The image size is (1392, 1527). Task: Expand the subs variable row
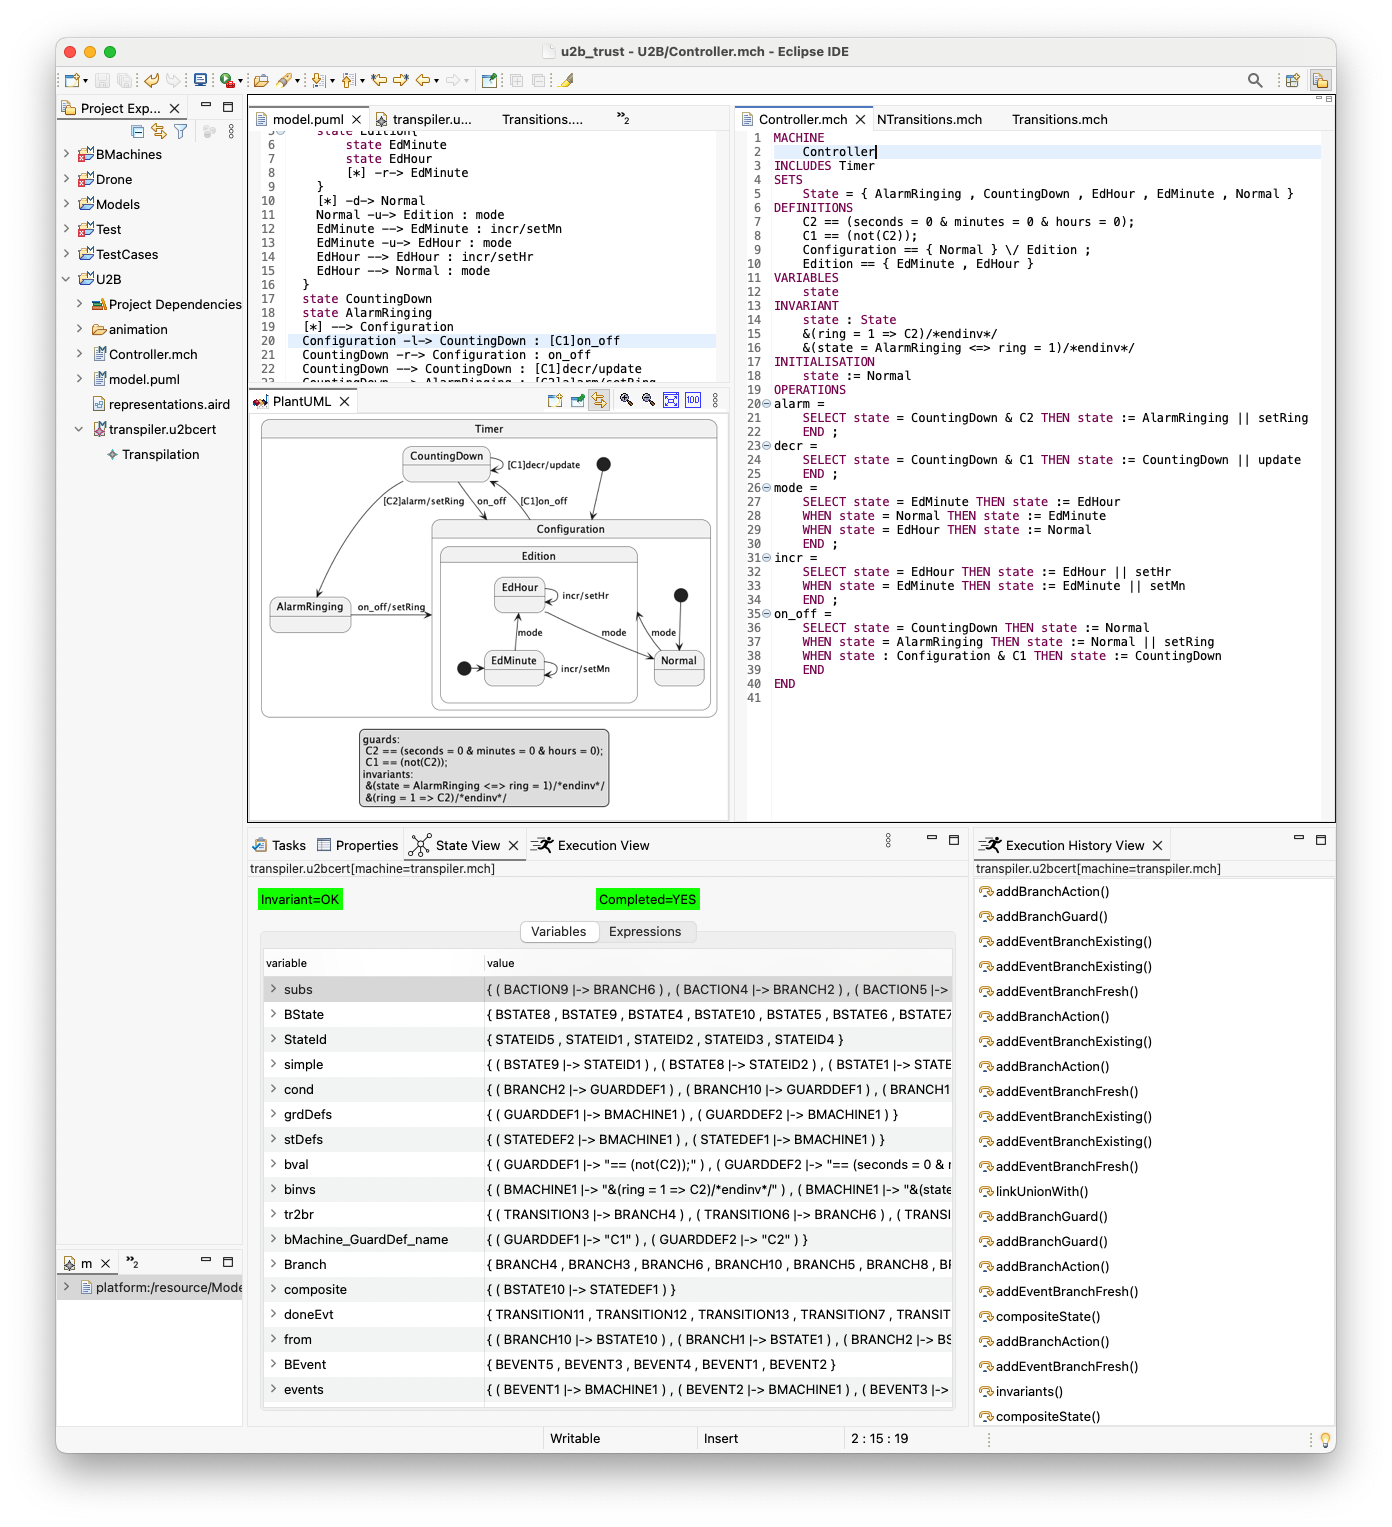tap(273, 988)
